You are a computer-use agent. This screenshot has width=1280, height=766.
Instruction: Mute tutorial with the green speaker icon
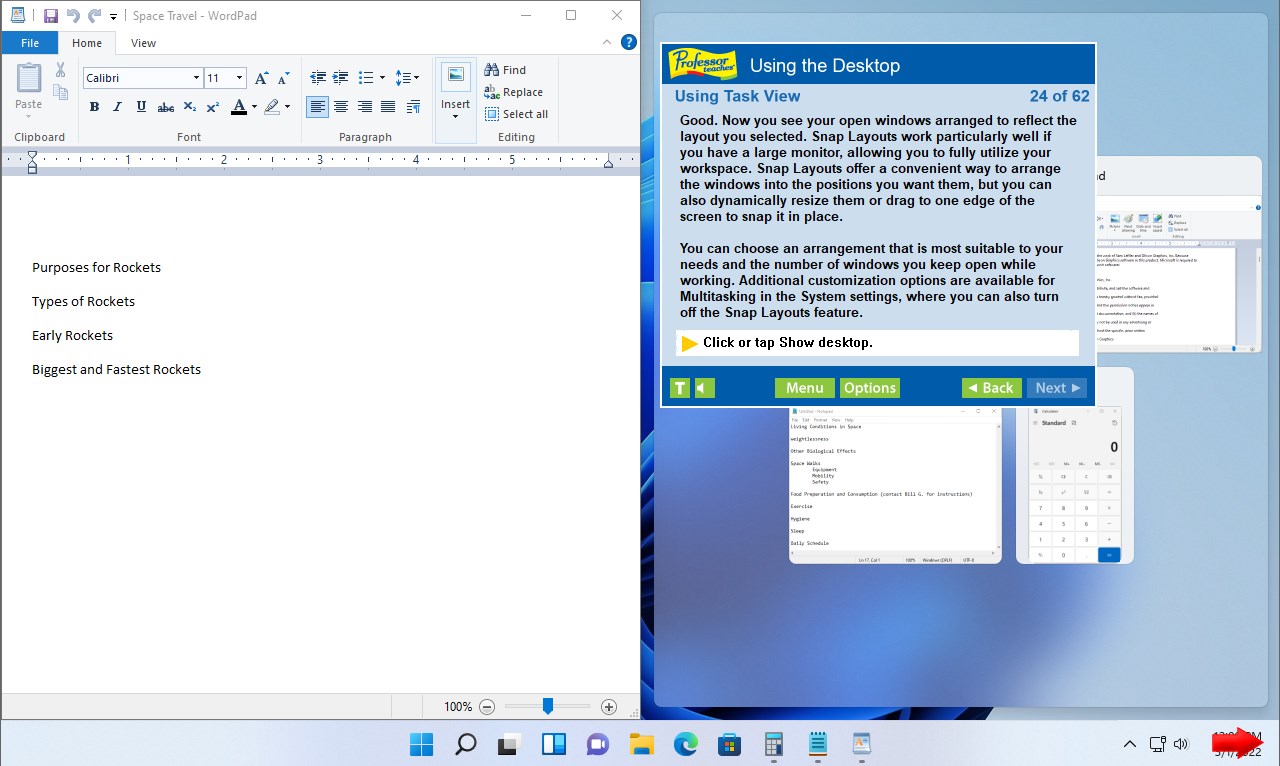click(x=705, y=388)
